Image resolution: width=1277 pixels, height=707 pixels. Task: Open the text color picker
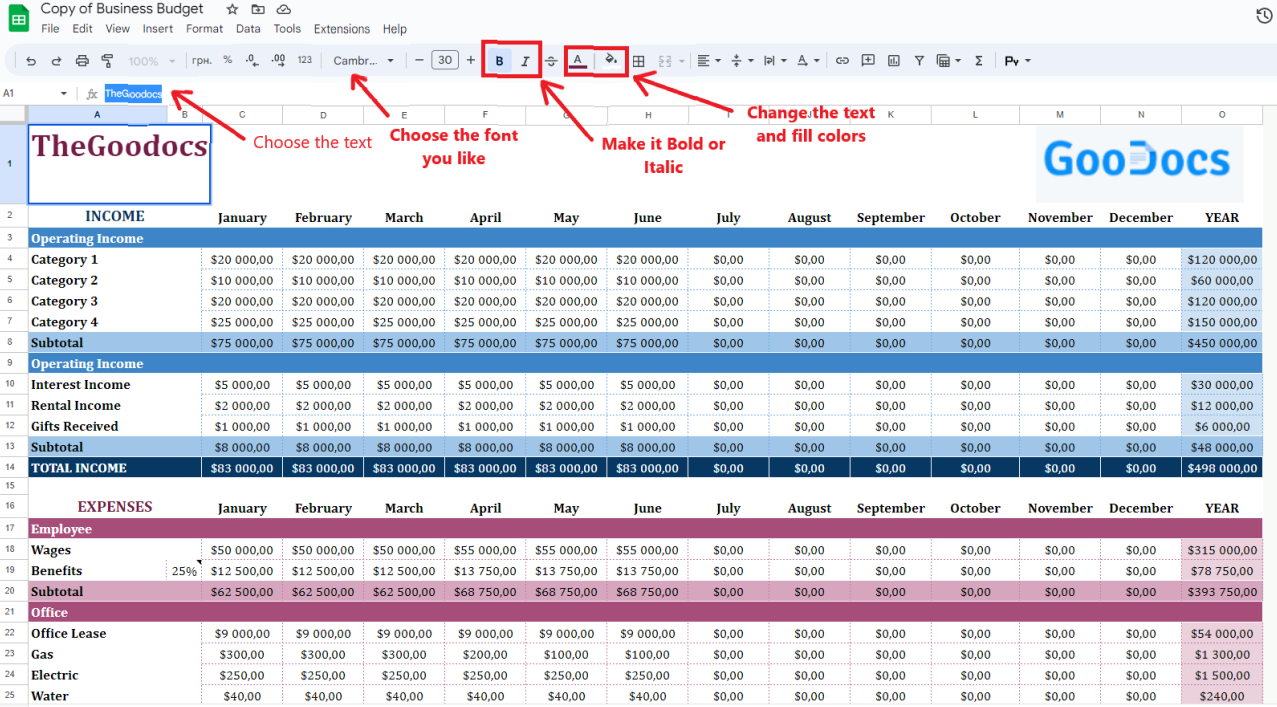click(x=578, y=61)
